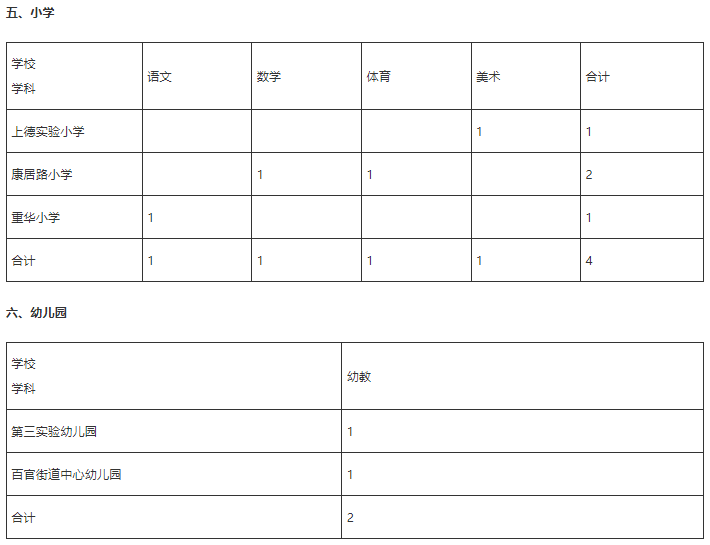Click the 美术 value for 上德实验小学
The image size is (710, 545).
[x=480, y=131]
